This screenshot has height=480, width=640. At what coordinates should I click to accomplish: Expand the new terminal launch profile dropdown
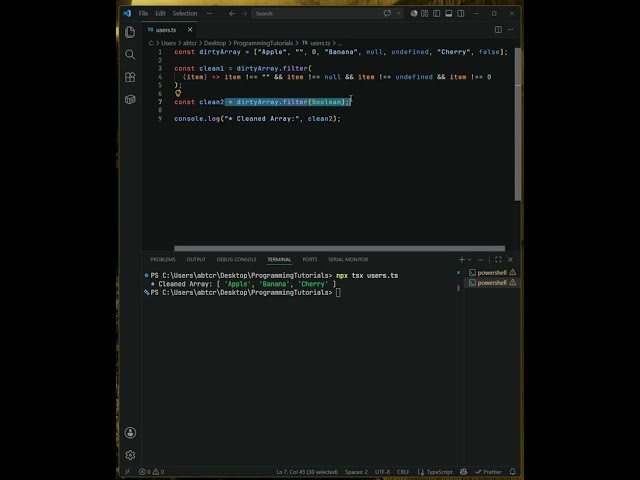[x=469, y=260]
